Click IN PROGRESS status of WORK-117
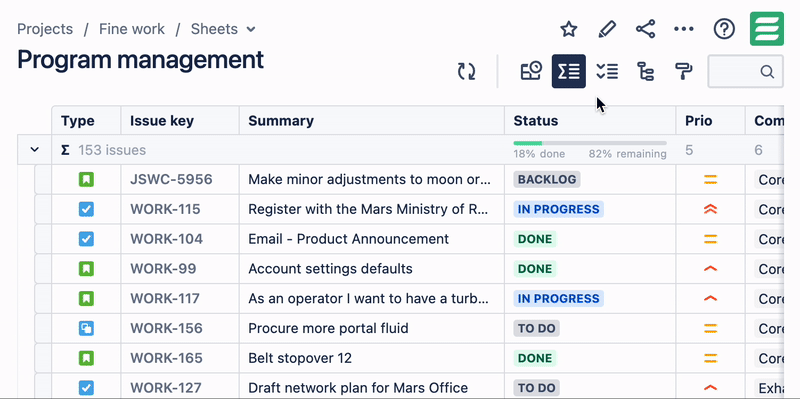Image resolution: width=800 pixels, height=399 pixels. click(559, 298)
